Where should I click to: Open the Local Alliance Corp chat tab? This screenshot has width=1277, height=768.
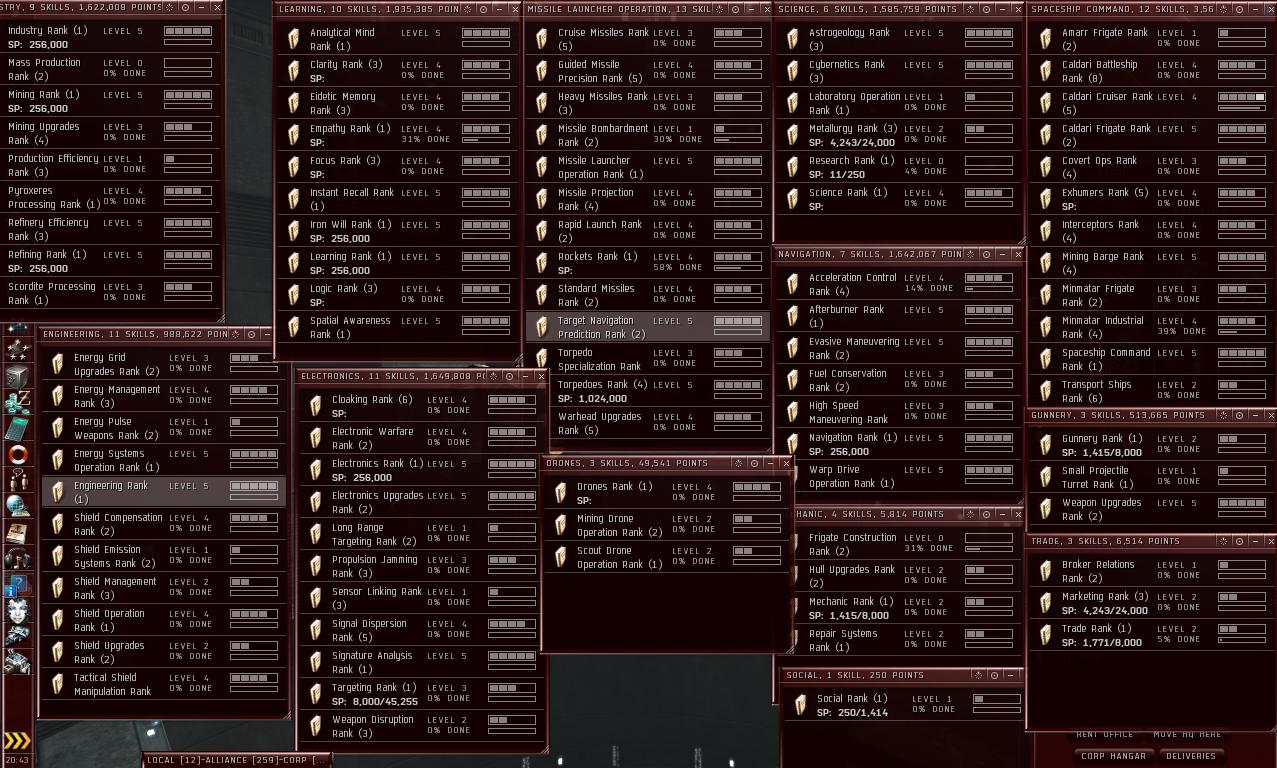coord(236,760)
